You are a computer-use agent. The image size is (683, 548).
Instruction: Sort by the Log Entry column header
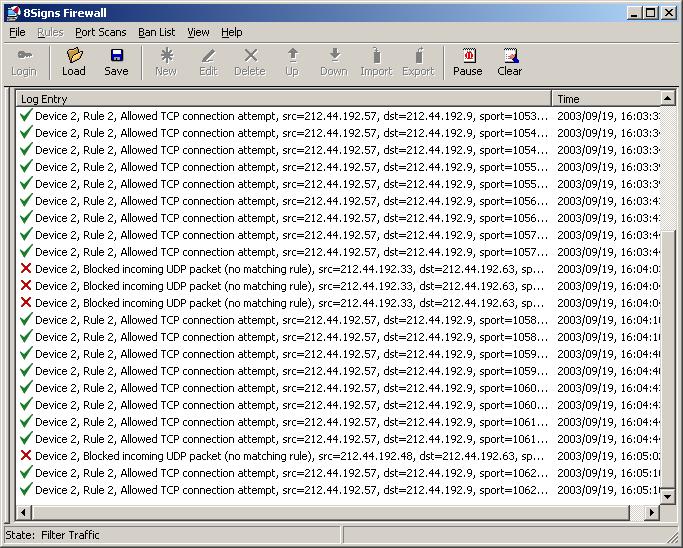[x=283, y=99]
